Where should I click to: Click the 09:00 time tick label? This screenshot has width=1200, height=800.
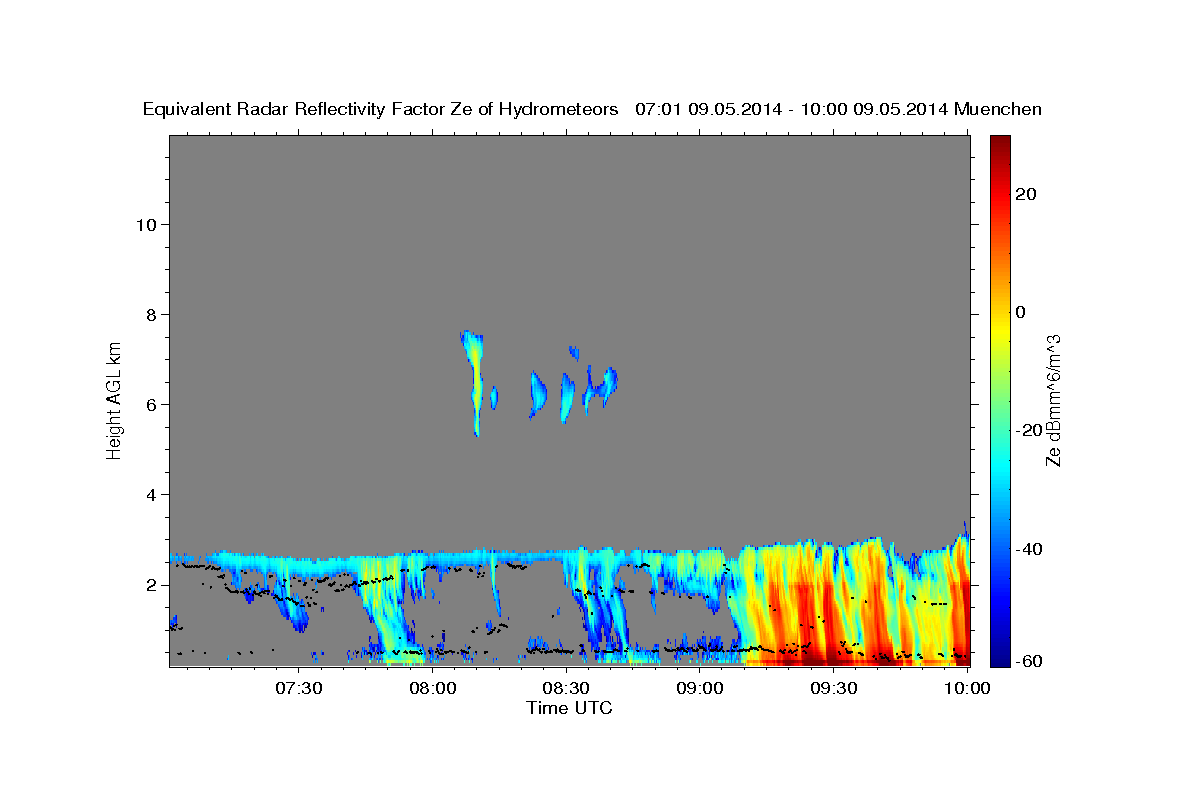click(x=700, y=688)
